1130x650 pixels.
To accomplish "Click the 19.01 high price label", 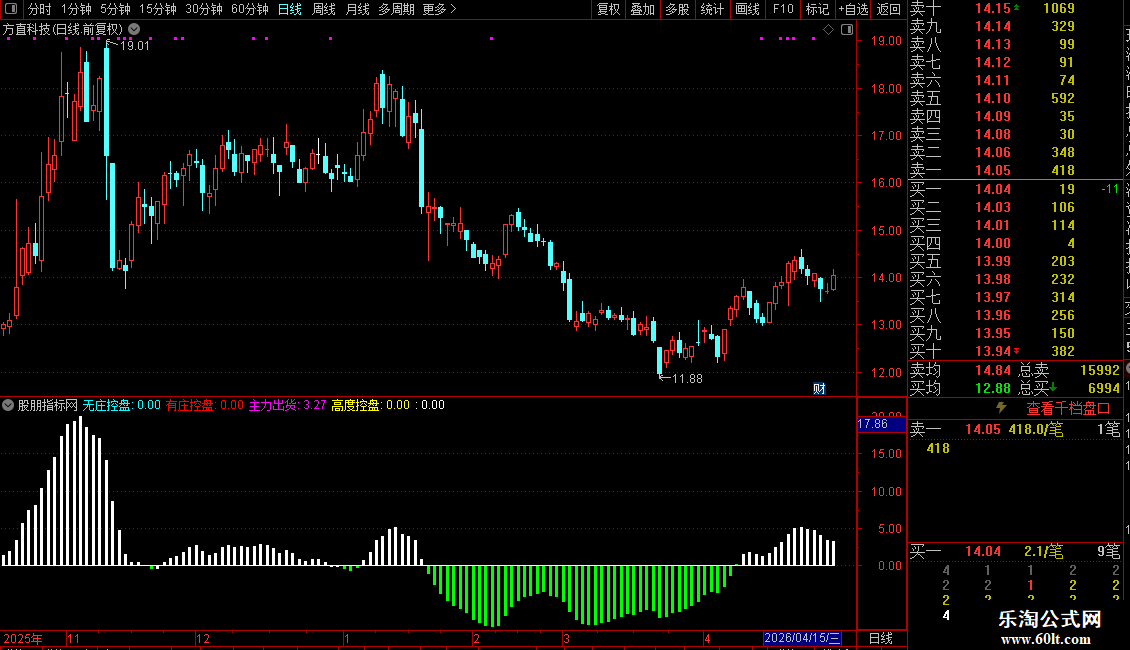I will [x=135, y=45].
